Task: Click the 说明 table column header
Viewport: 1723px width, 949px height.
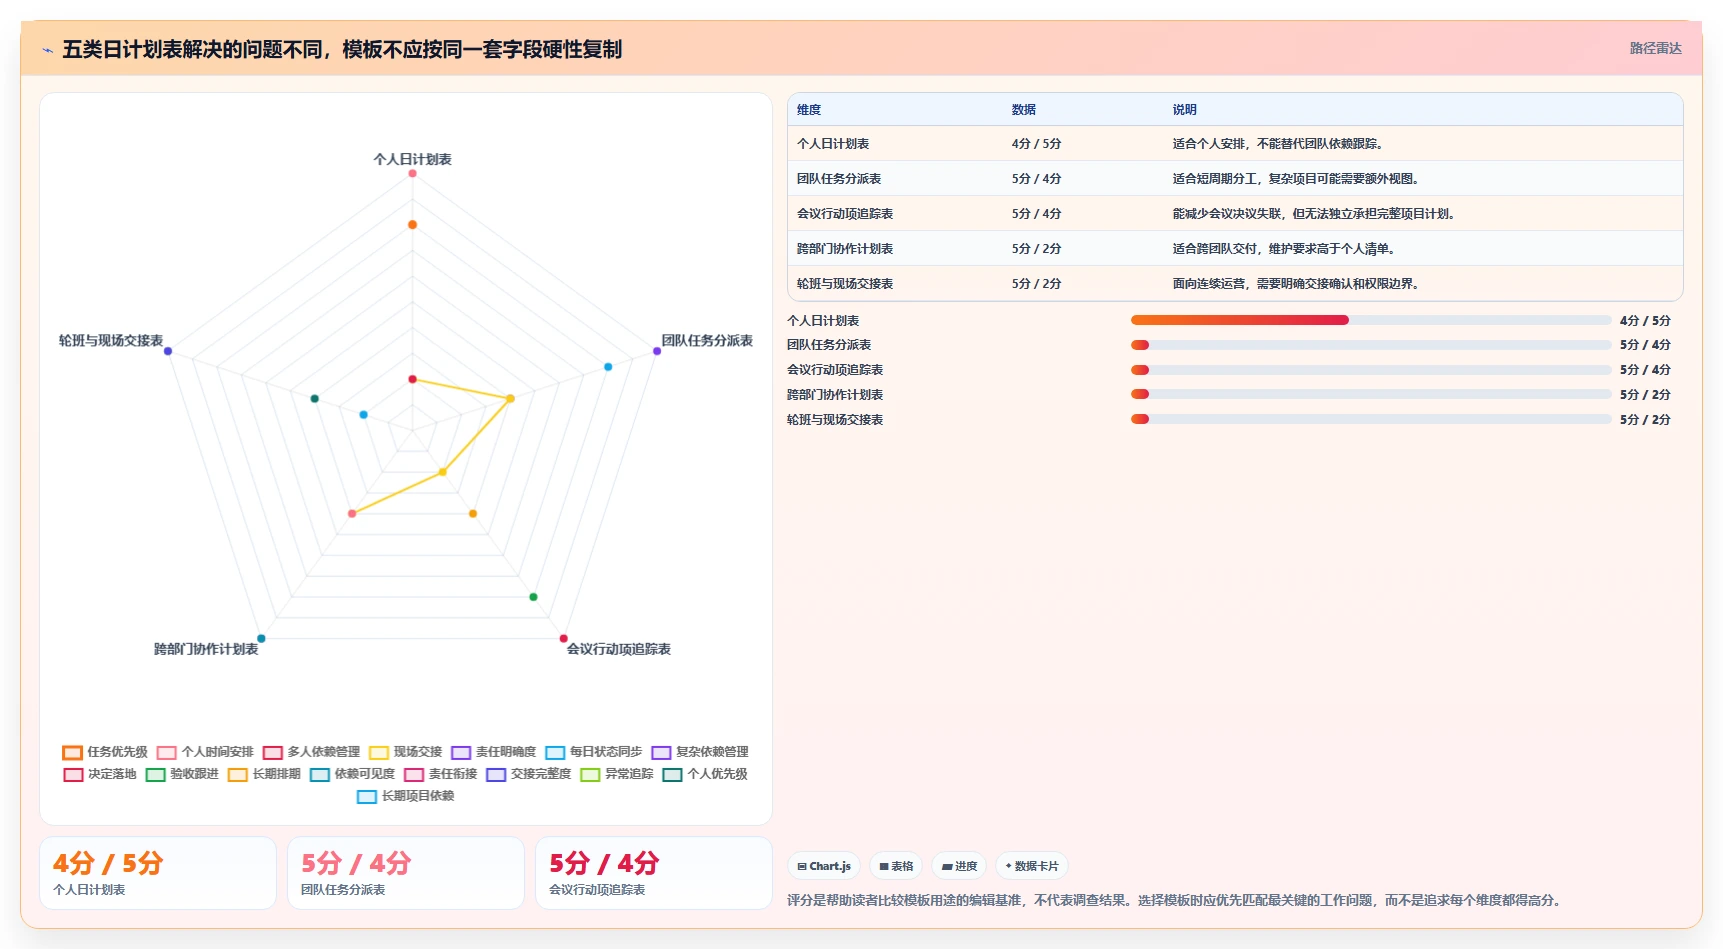Action: (1185, 110)
